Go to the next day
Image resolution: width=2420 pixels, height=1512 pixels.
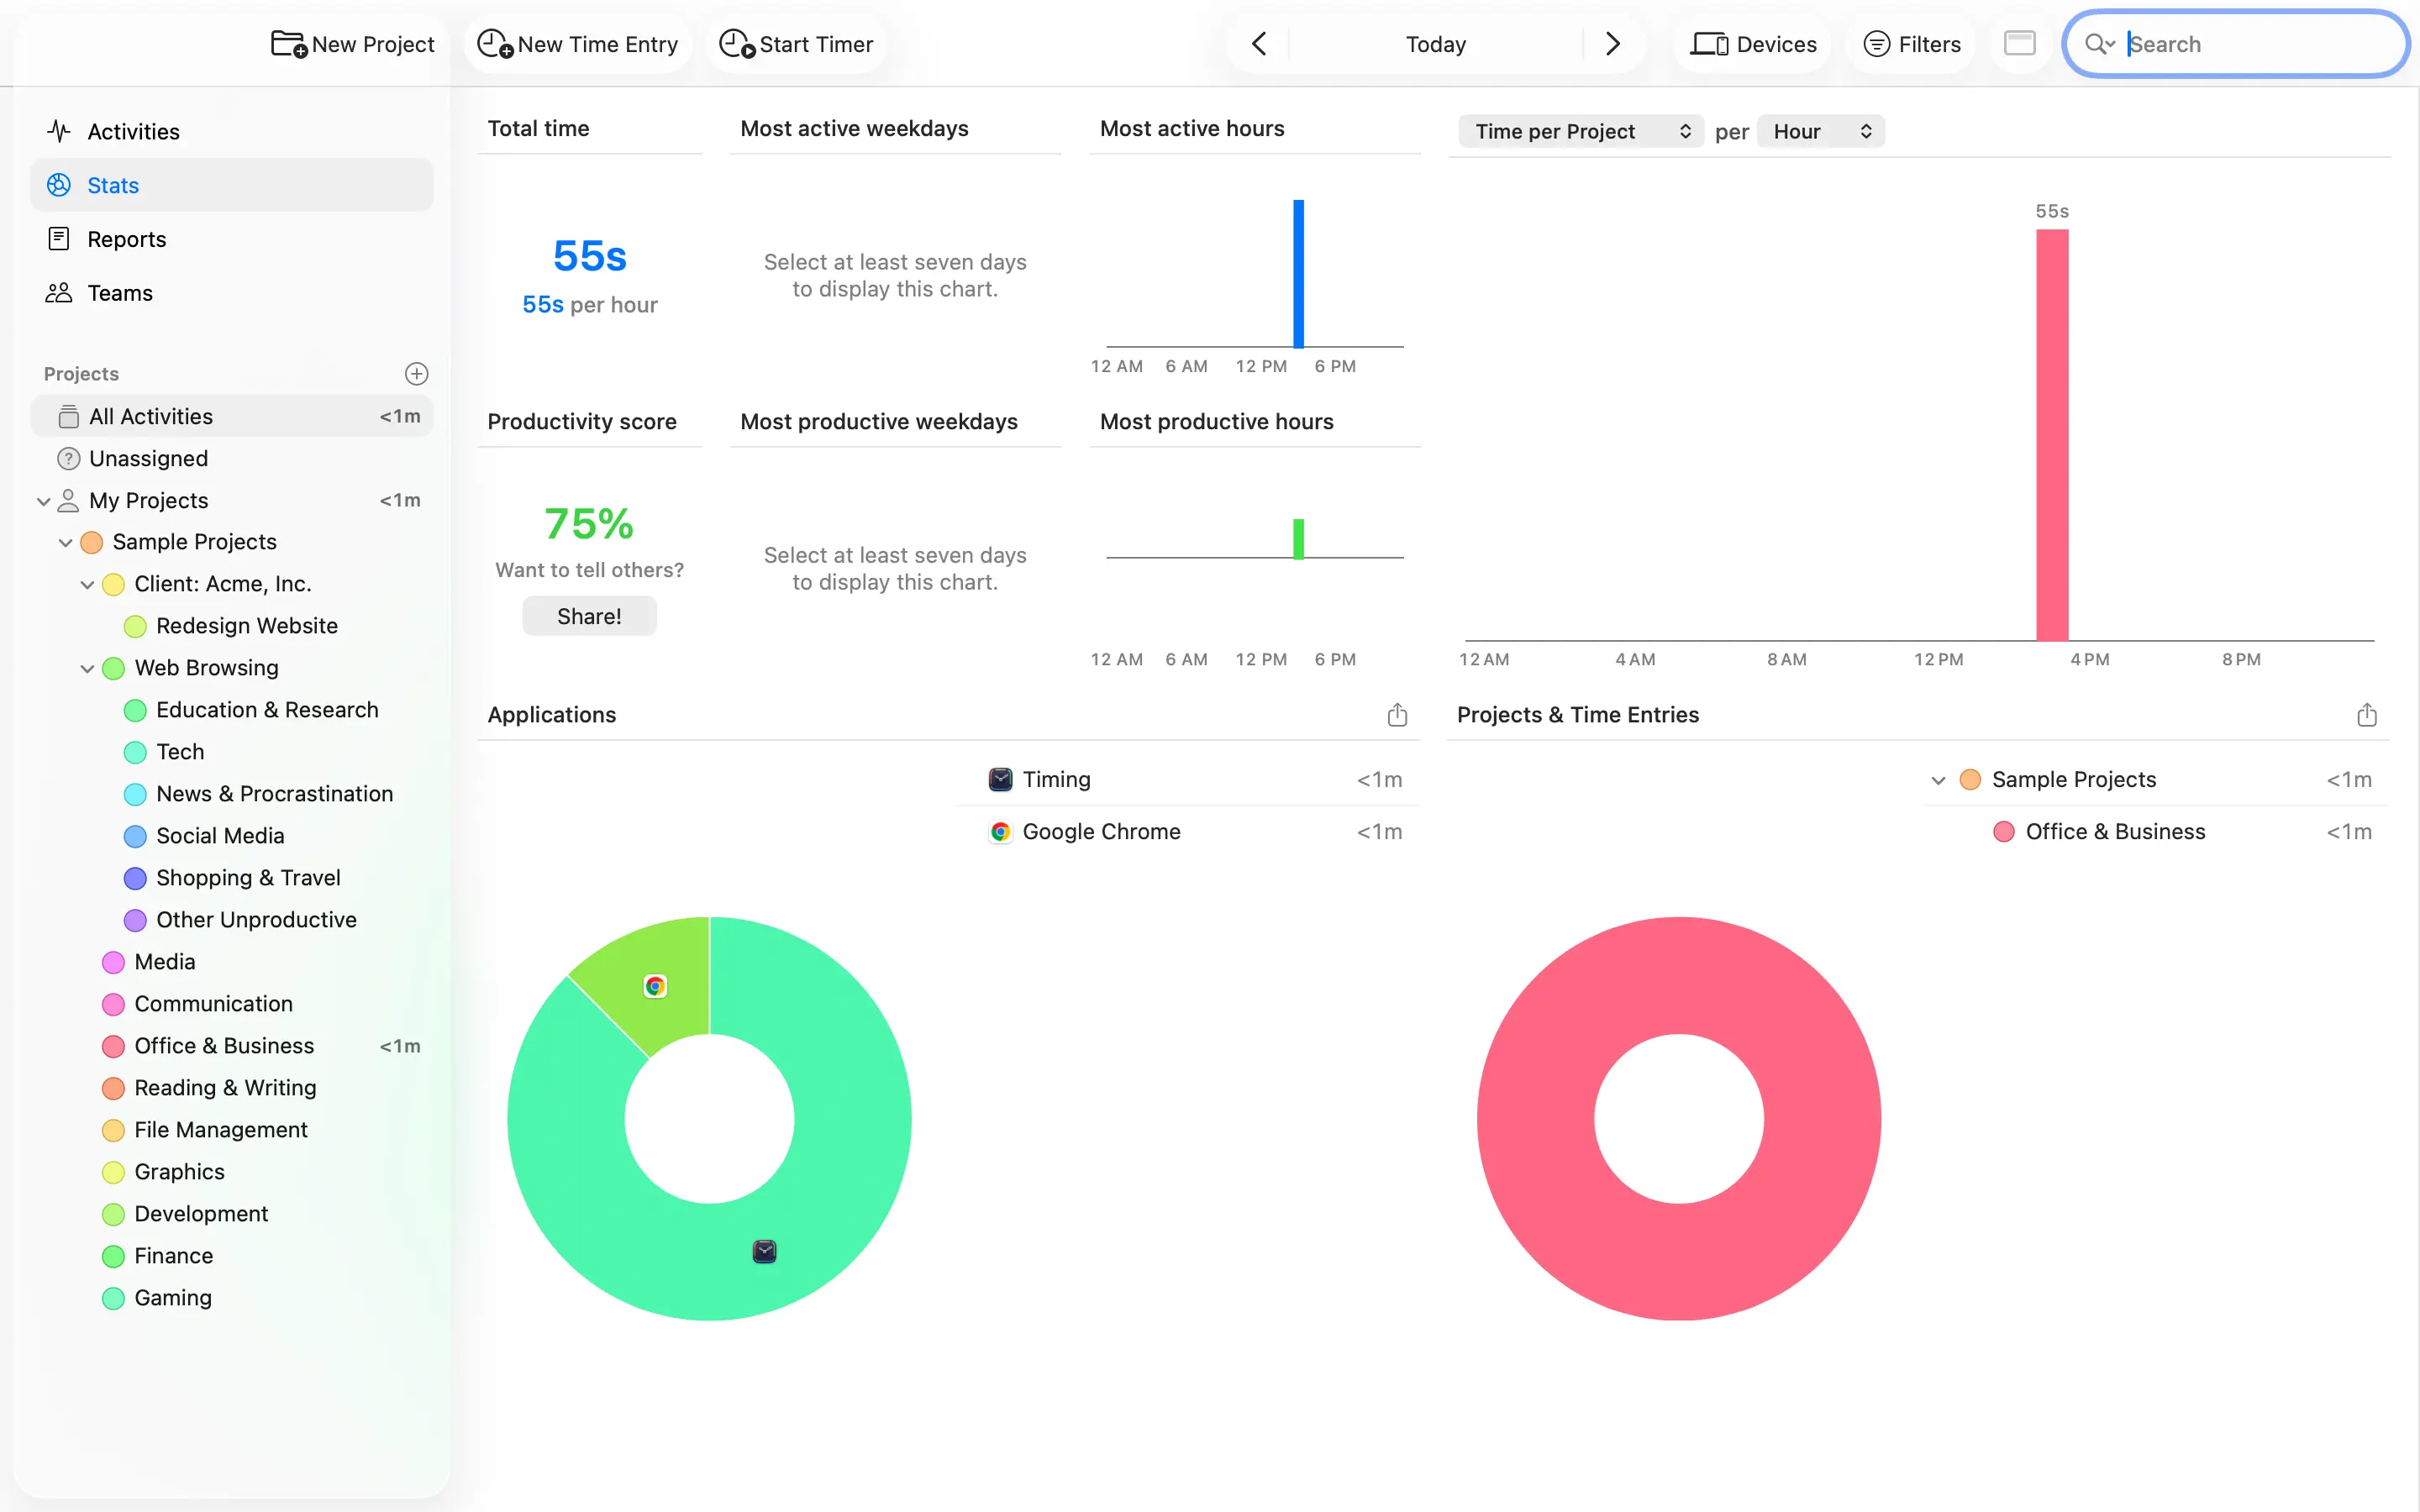point(1612,44)
